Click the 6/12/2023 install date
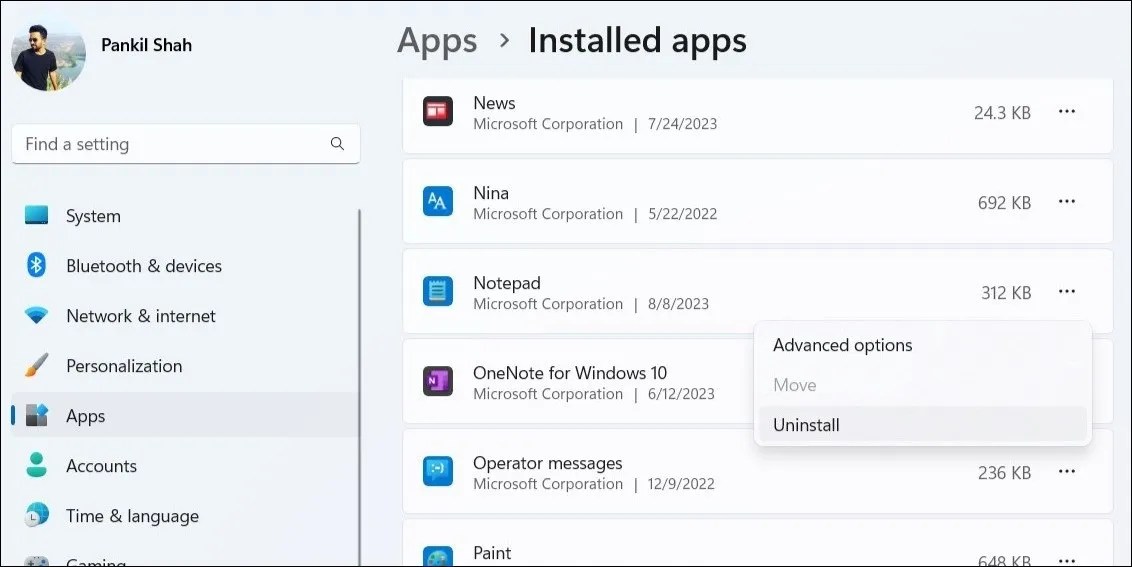This screenshot has height=567, width=1132. pyautogui.click(x=681, y=394)
